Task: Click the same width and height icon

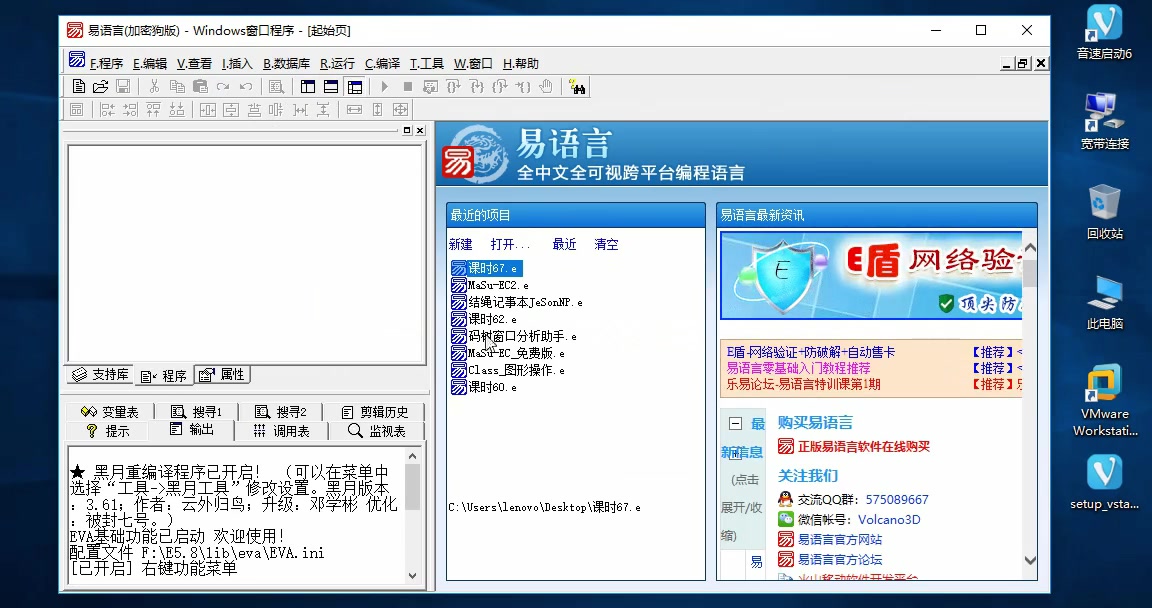Action: pos(400,110)
